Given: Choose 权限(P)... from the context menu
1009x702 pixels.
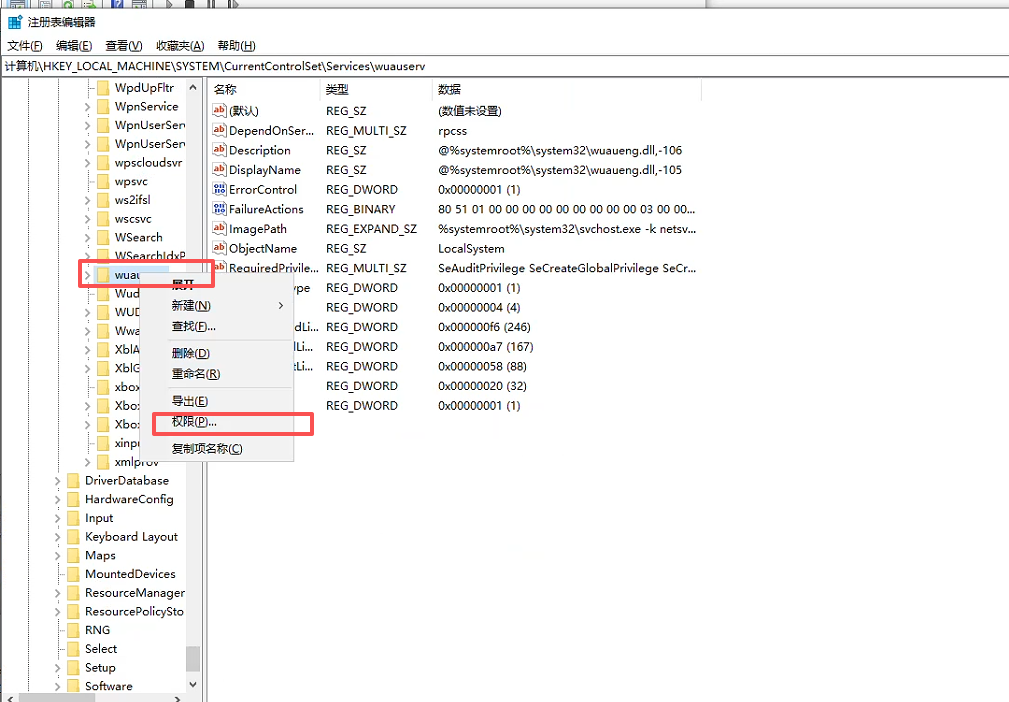Looking at the screenshot, I should pyautogui.click(x=194, y=422).
